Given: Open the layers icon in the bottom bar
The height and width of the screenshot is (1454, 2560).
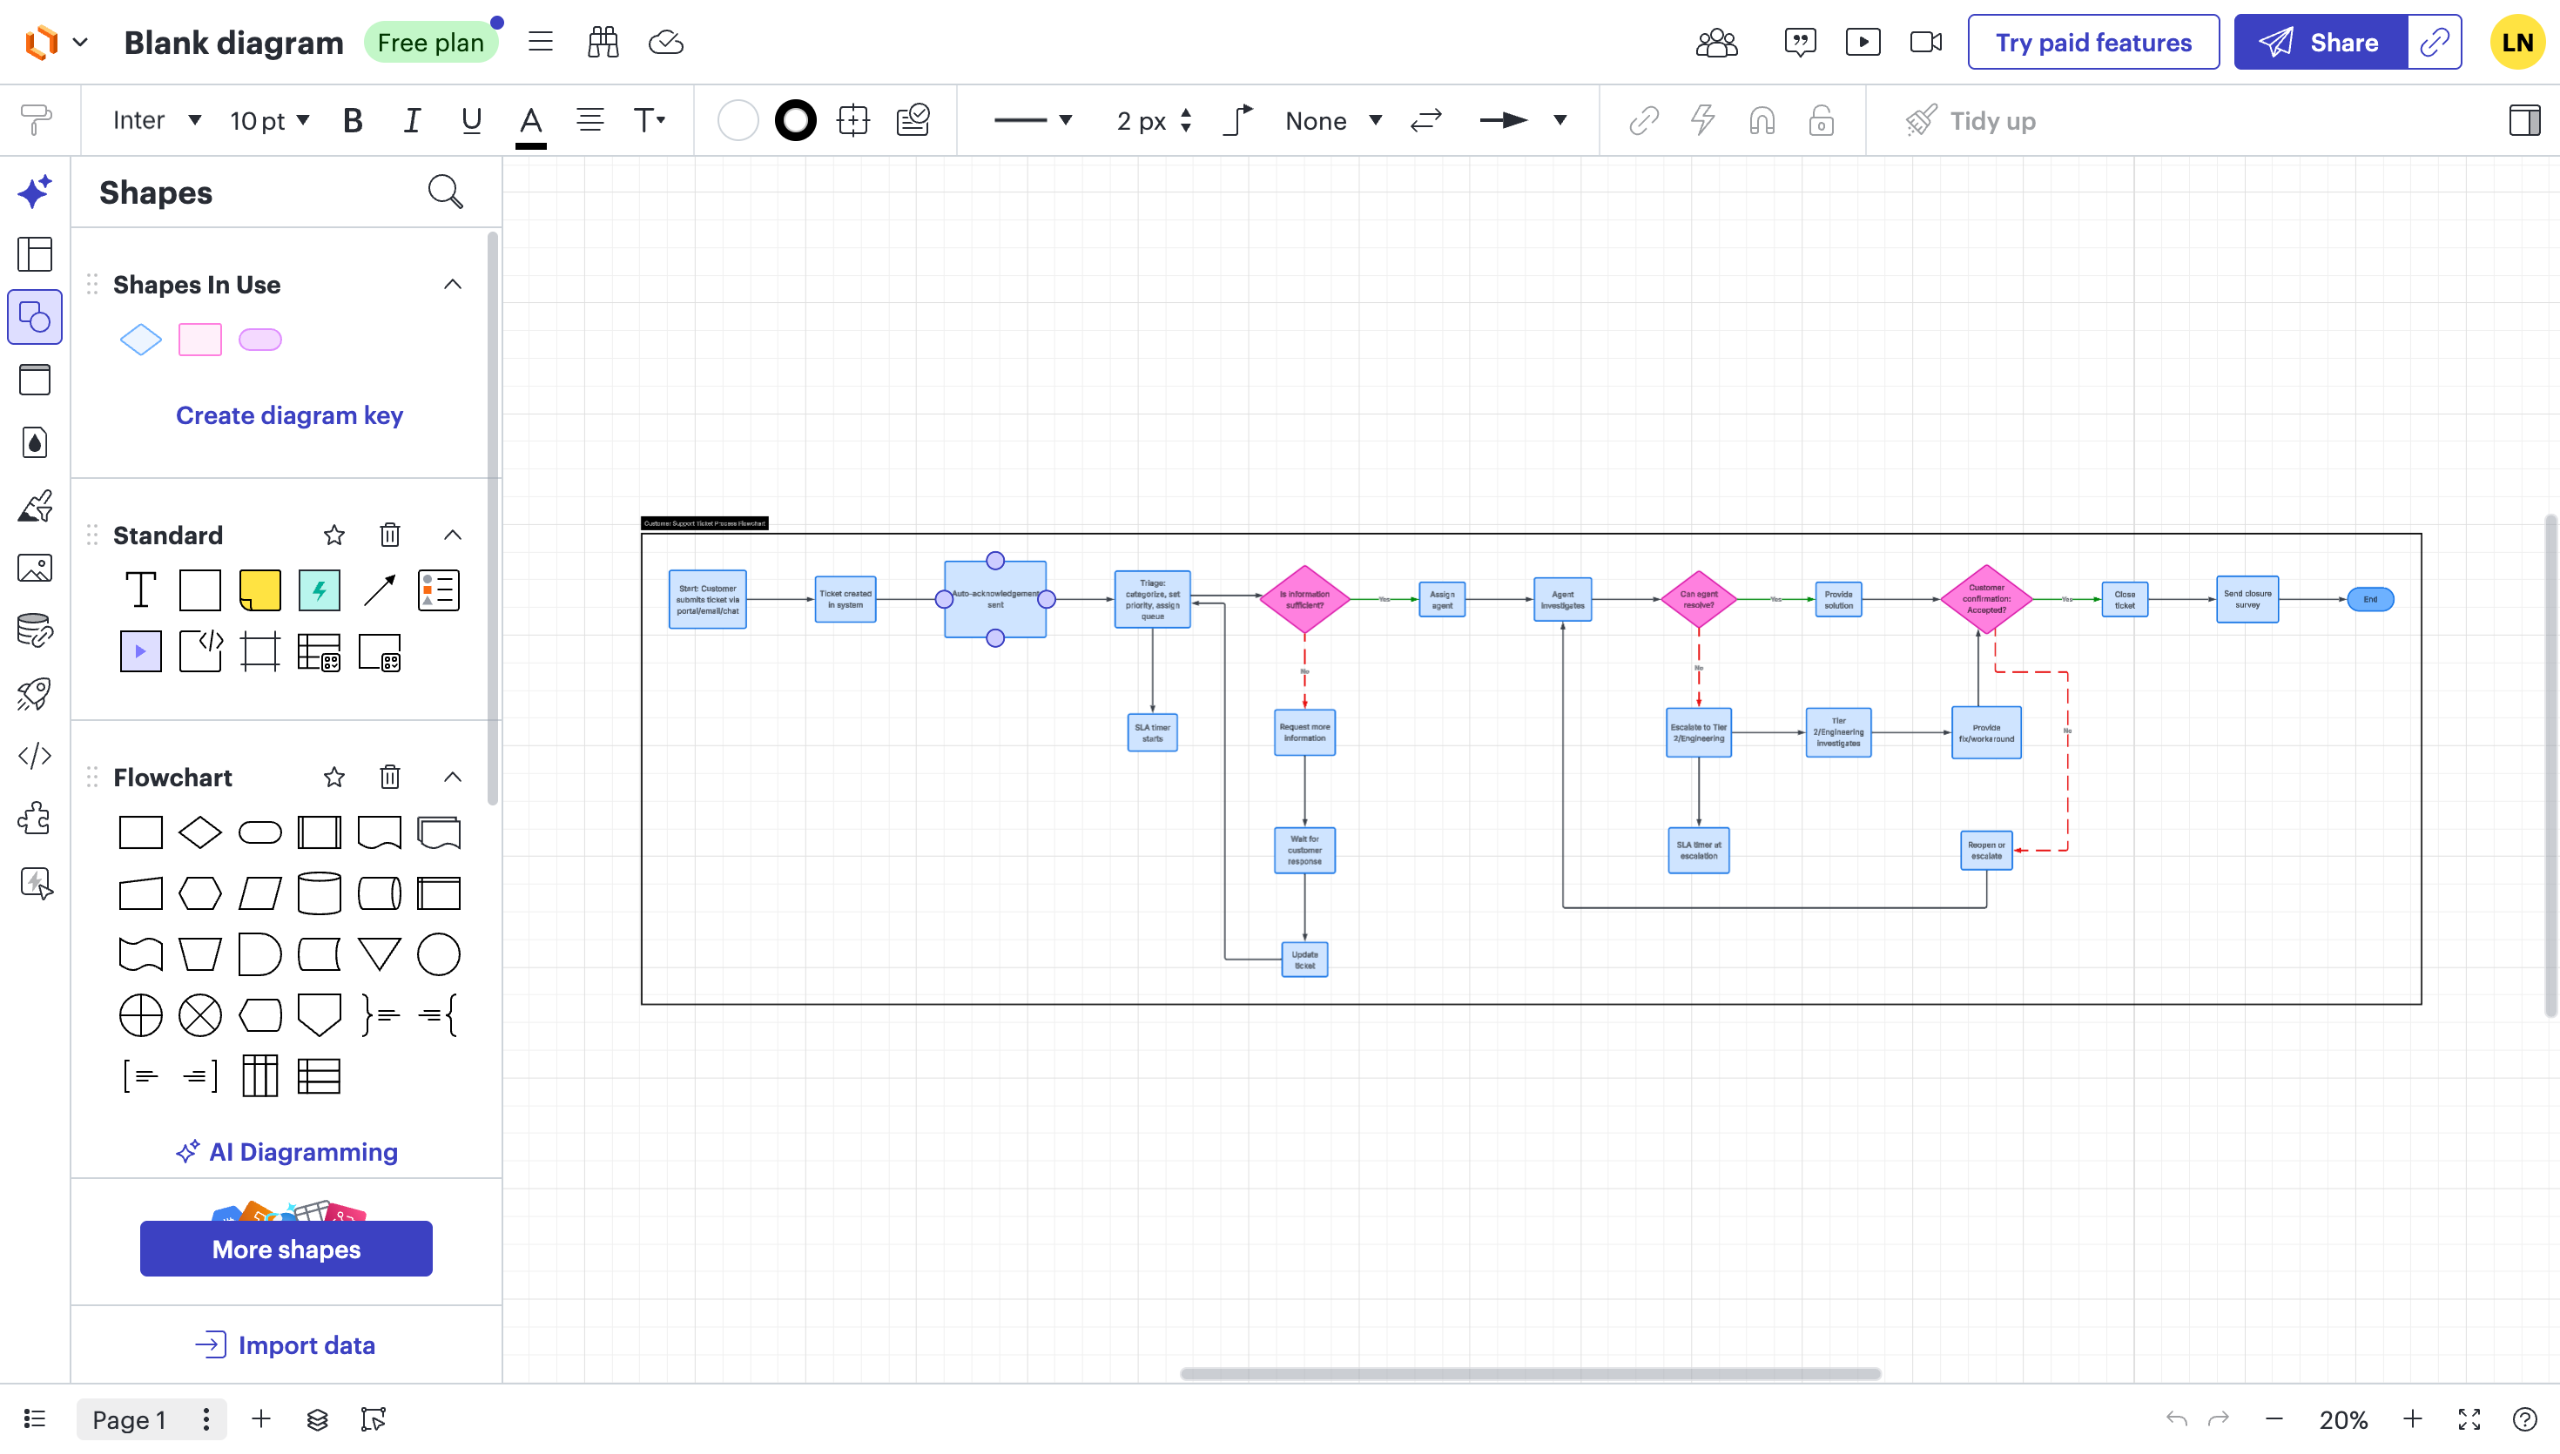Looking at the screenshot, I should click(317, 1419).
